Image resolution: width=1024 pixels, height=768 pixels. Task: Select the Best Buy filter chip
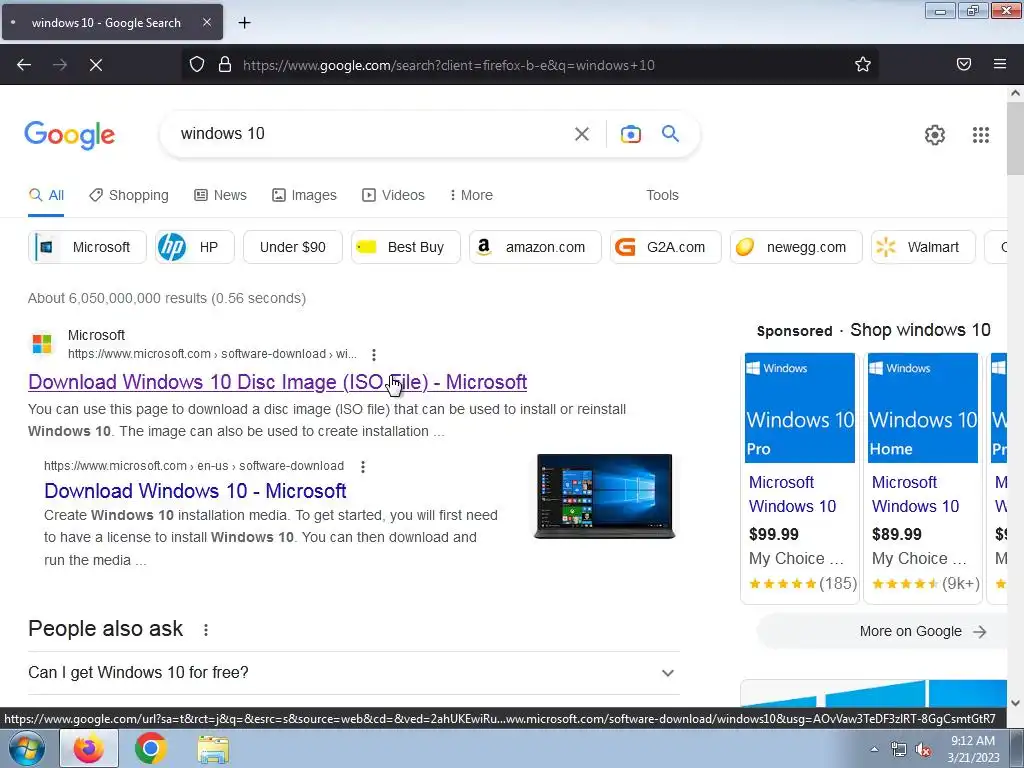pyautogui.click(x=406, y=247)
